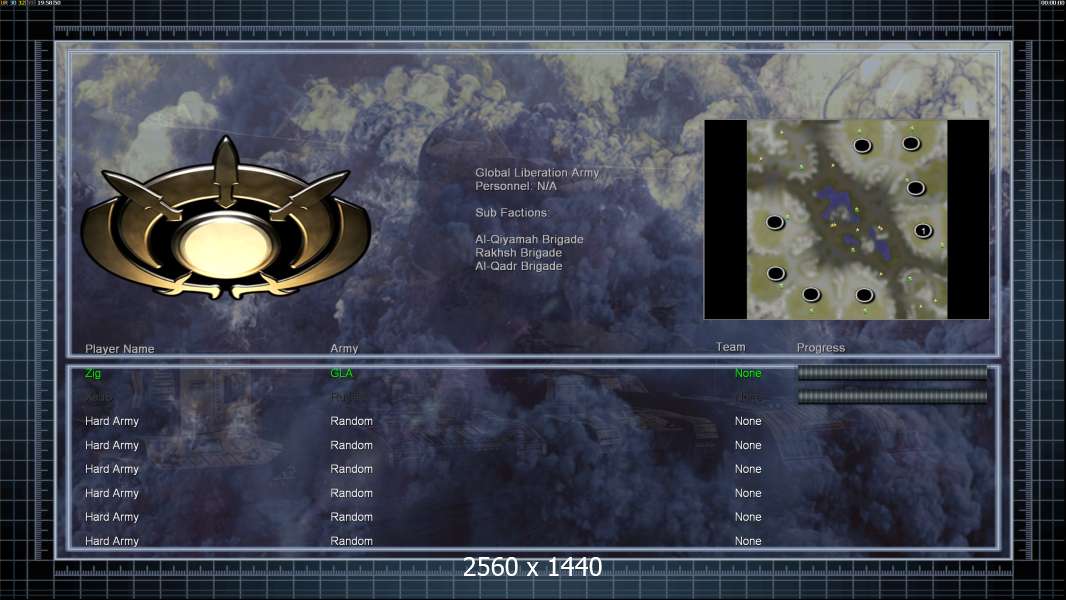
Task: Click Zig's army value GLA
Action: pyautogui.click(x=341, y=373)
